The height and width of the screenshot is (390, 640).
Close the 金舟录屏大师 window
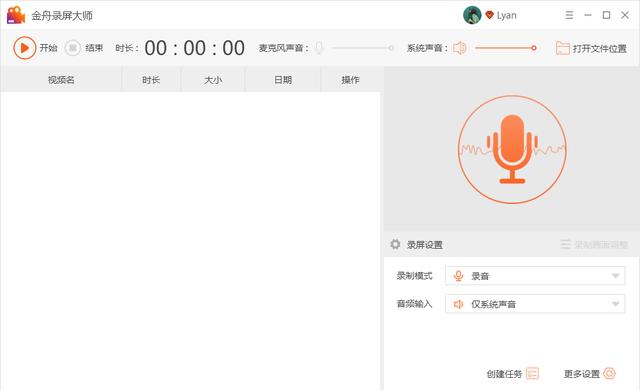coord(625,15)
